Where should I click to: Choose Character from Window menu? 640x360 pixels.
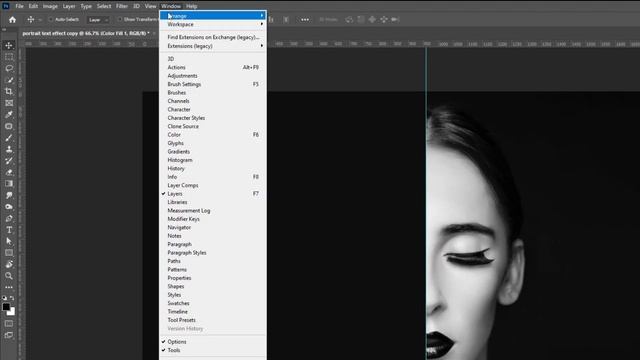pos(213,109)
